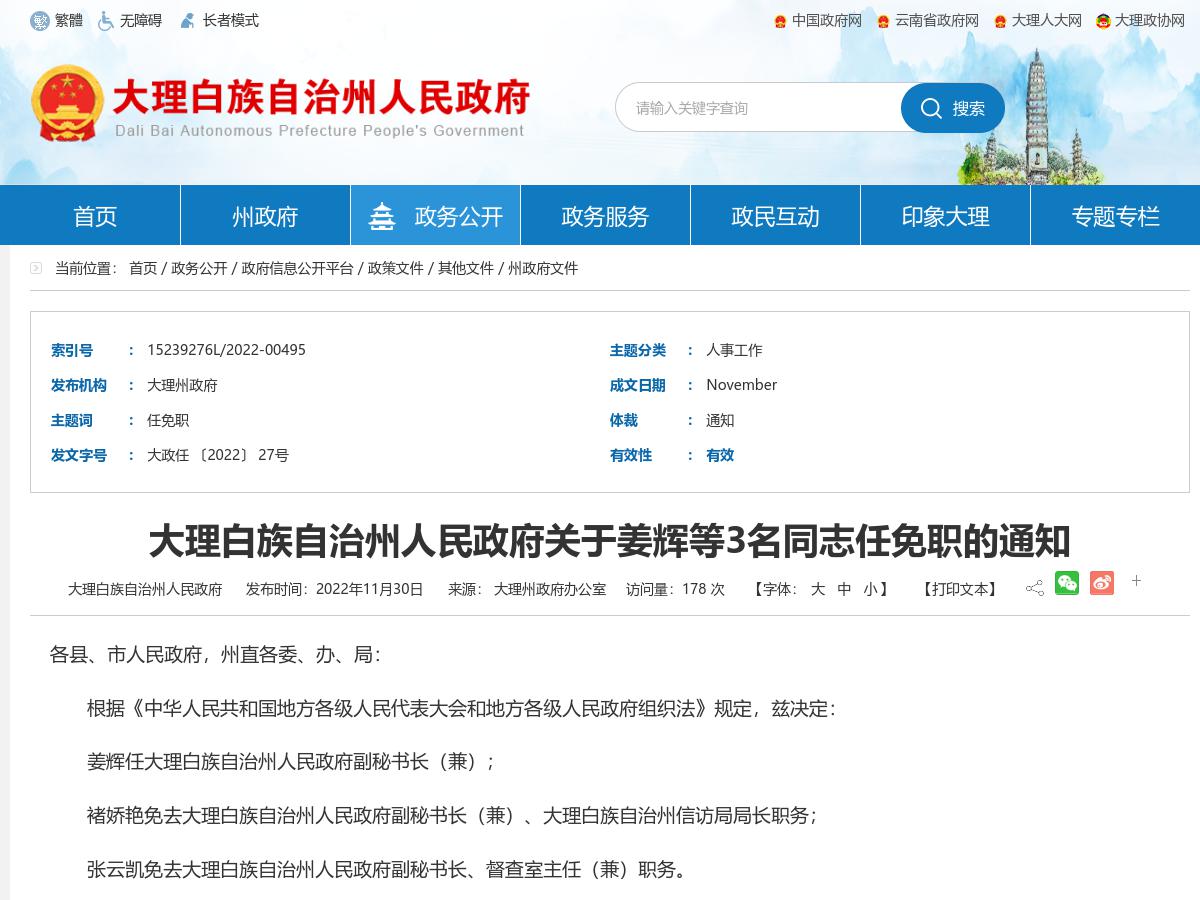Select the 大 large font size option
1200x900 pixels.
click(x=820, y=589)
